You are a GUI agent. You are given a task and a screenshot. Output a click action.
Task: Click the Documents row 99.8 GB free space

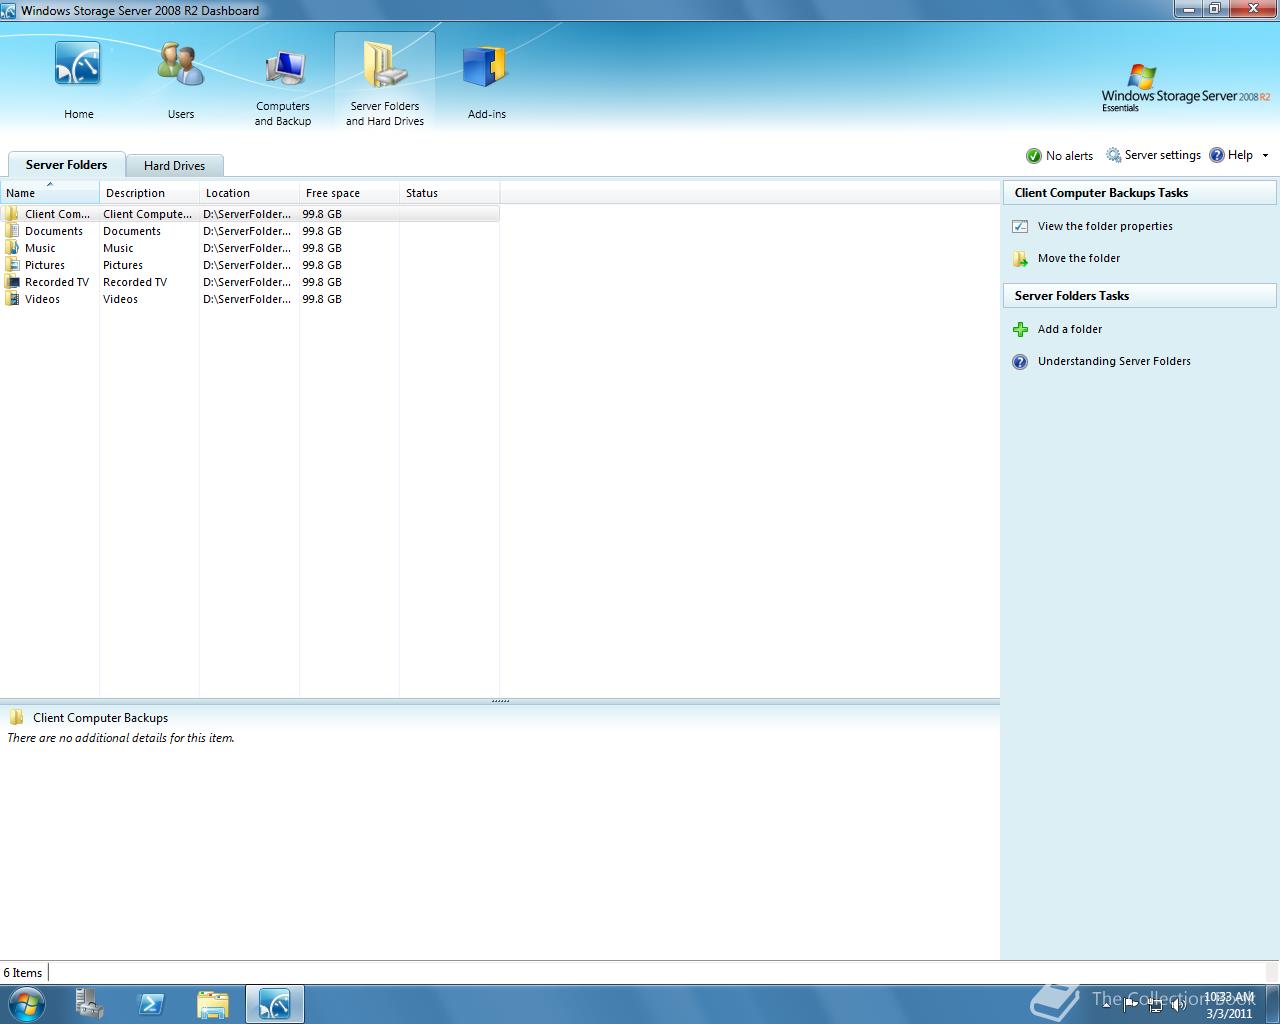(322, 231)
